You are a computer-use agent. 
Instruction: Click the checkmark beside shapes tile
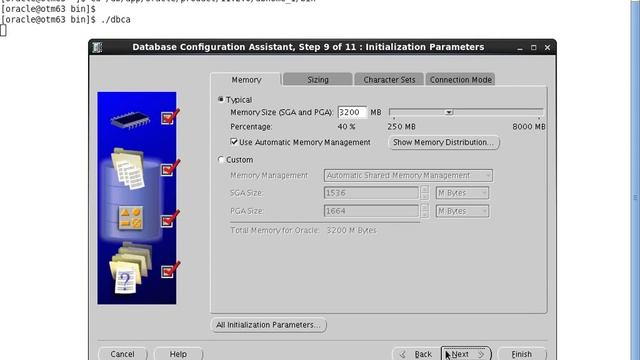tap(170, 219)
